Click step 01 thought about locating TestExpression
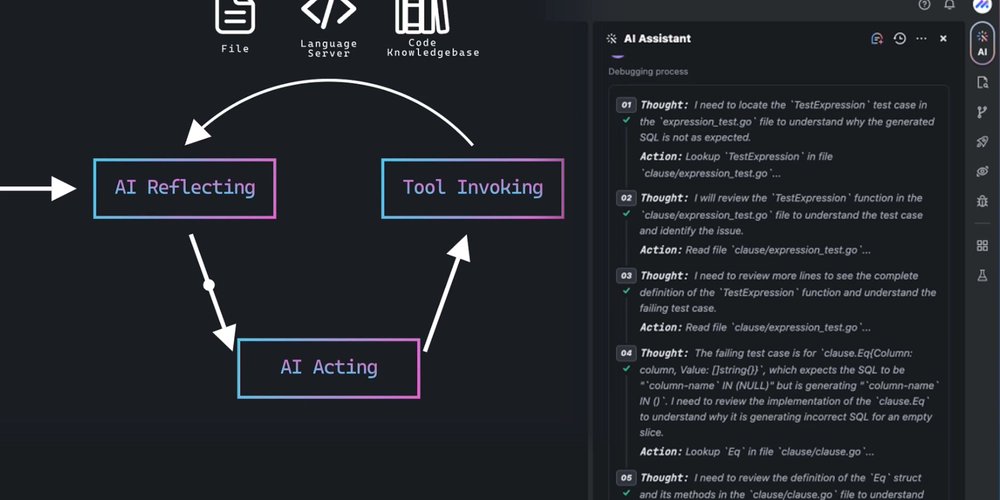 coord(787,121)
